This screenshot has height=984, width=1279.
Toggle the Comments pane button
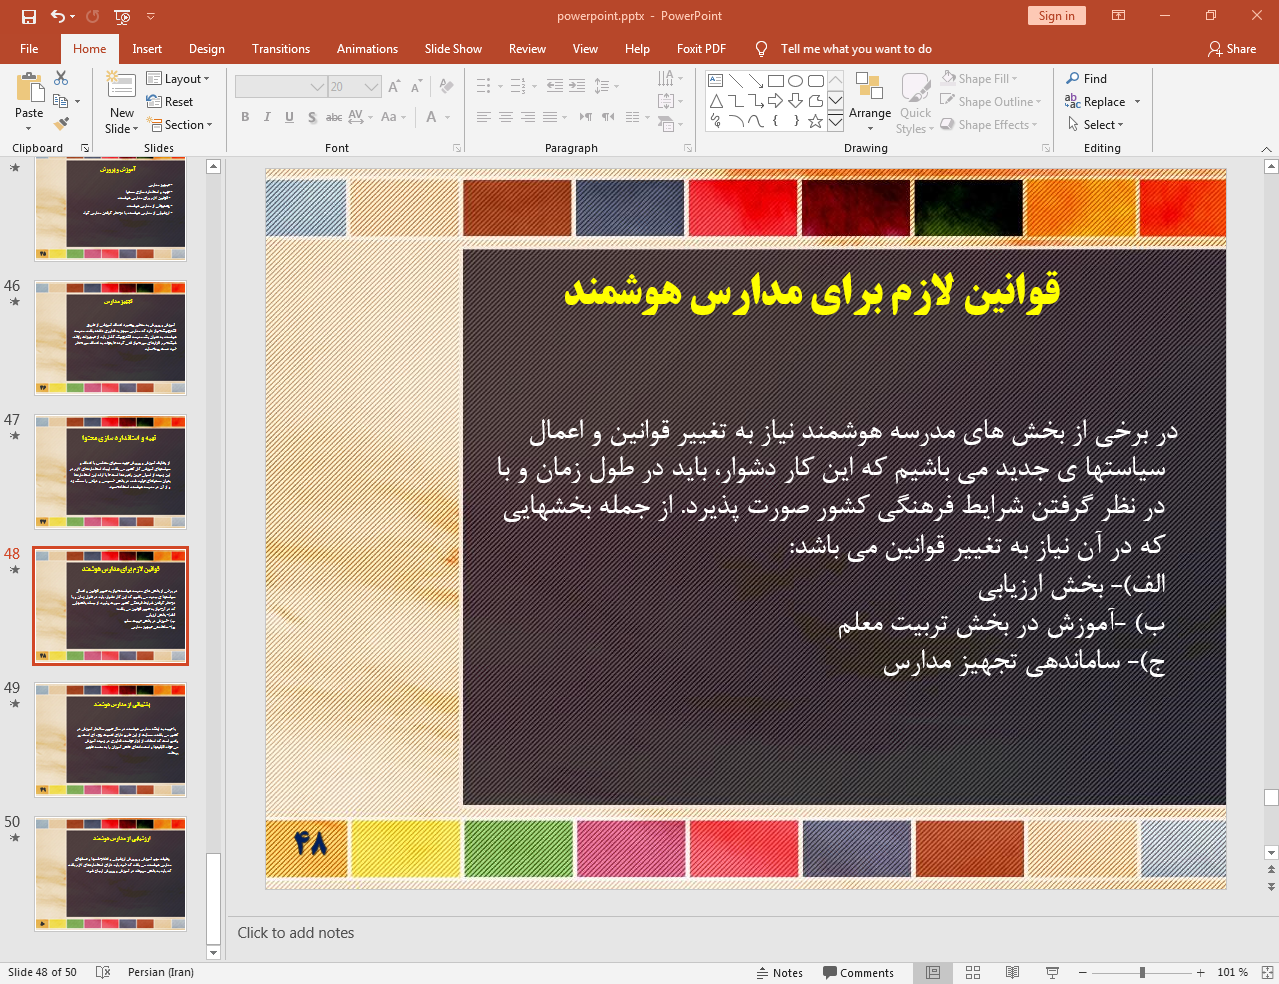pyautogui.click(x=858, y=973)
